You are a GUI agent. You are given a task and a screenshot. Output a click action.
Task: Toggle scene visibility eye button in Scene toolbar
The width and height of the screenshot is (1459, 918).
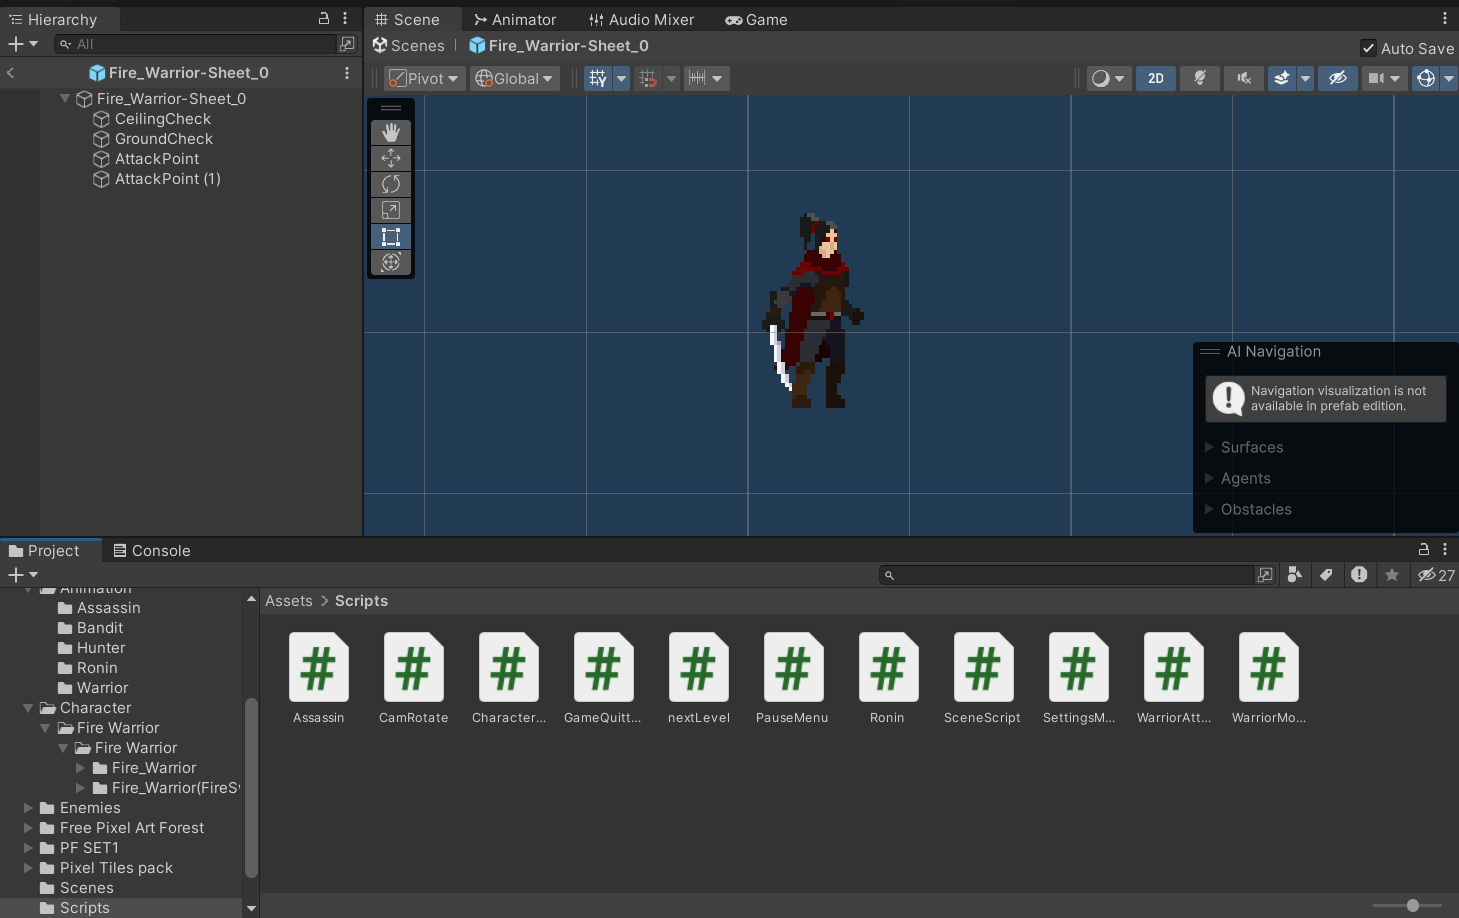pyautogui.click(x=1338, y=78)
